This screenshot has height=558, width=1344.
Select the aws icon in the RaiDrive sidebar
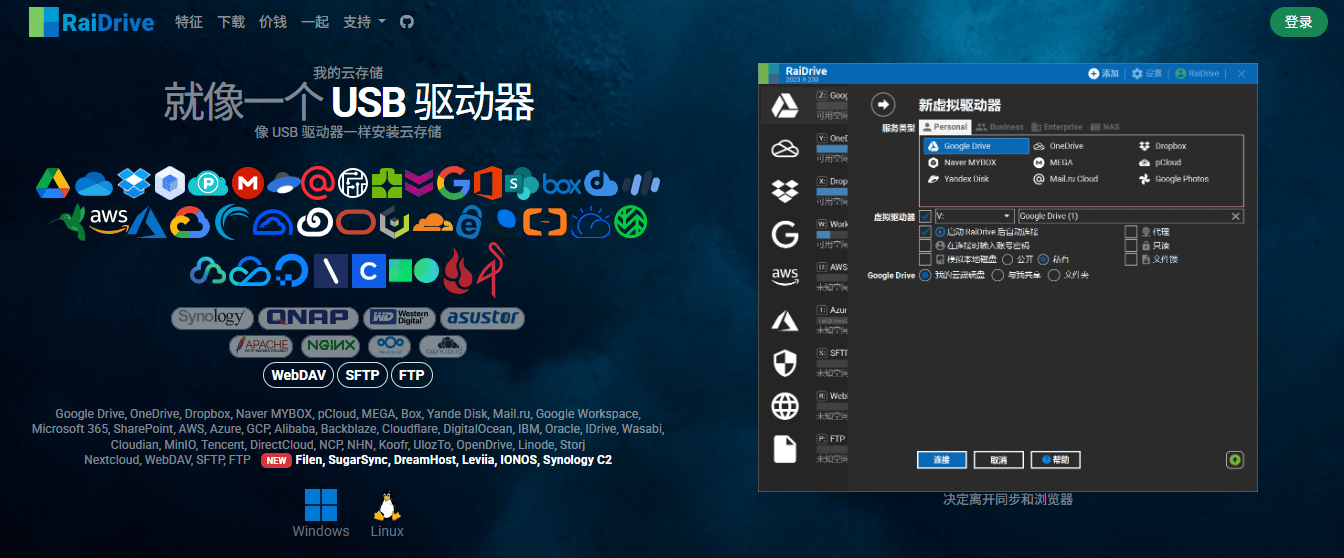click(785, 276)
